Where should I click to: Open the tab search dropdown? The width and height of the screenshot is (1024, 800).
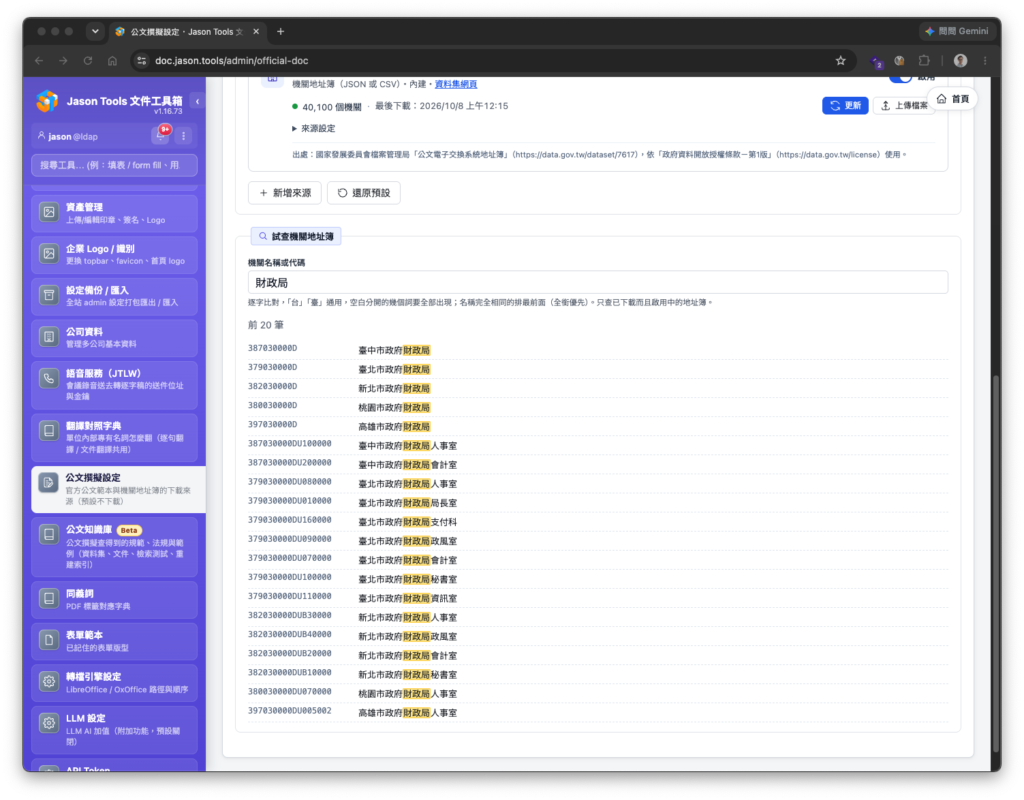pos(95,31)
